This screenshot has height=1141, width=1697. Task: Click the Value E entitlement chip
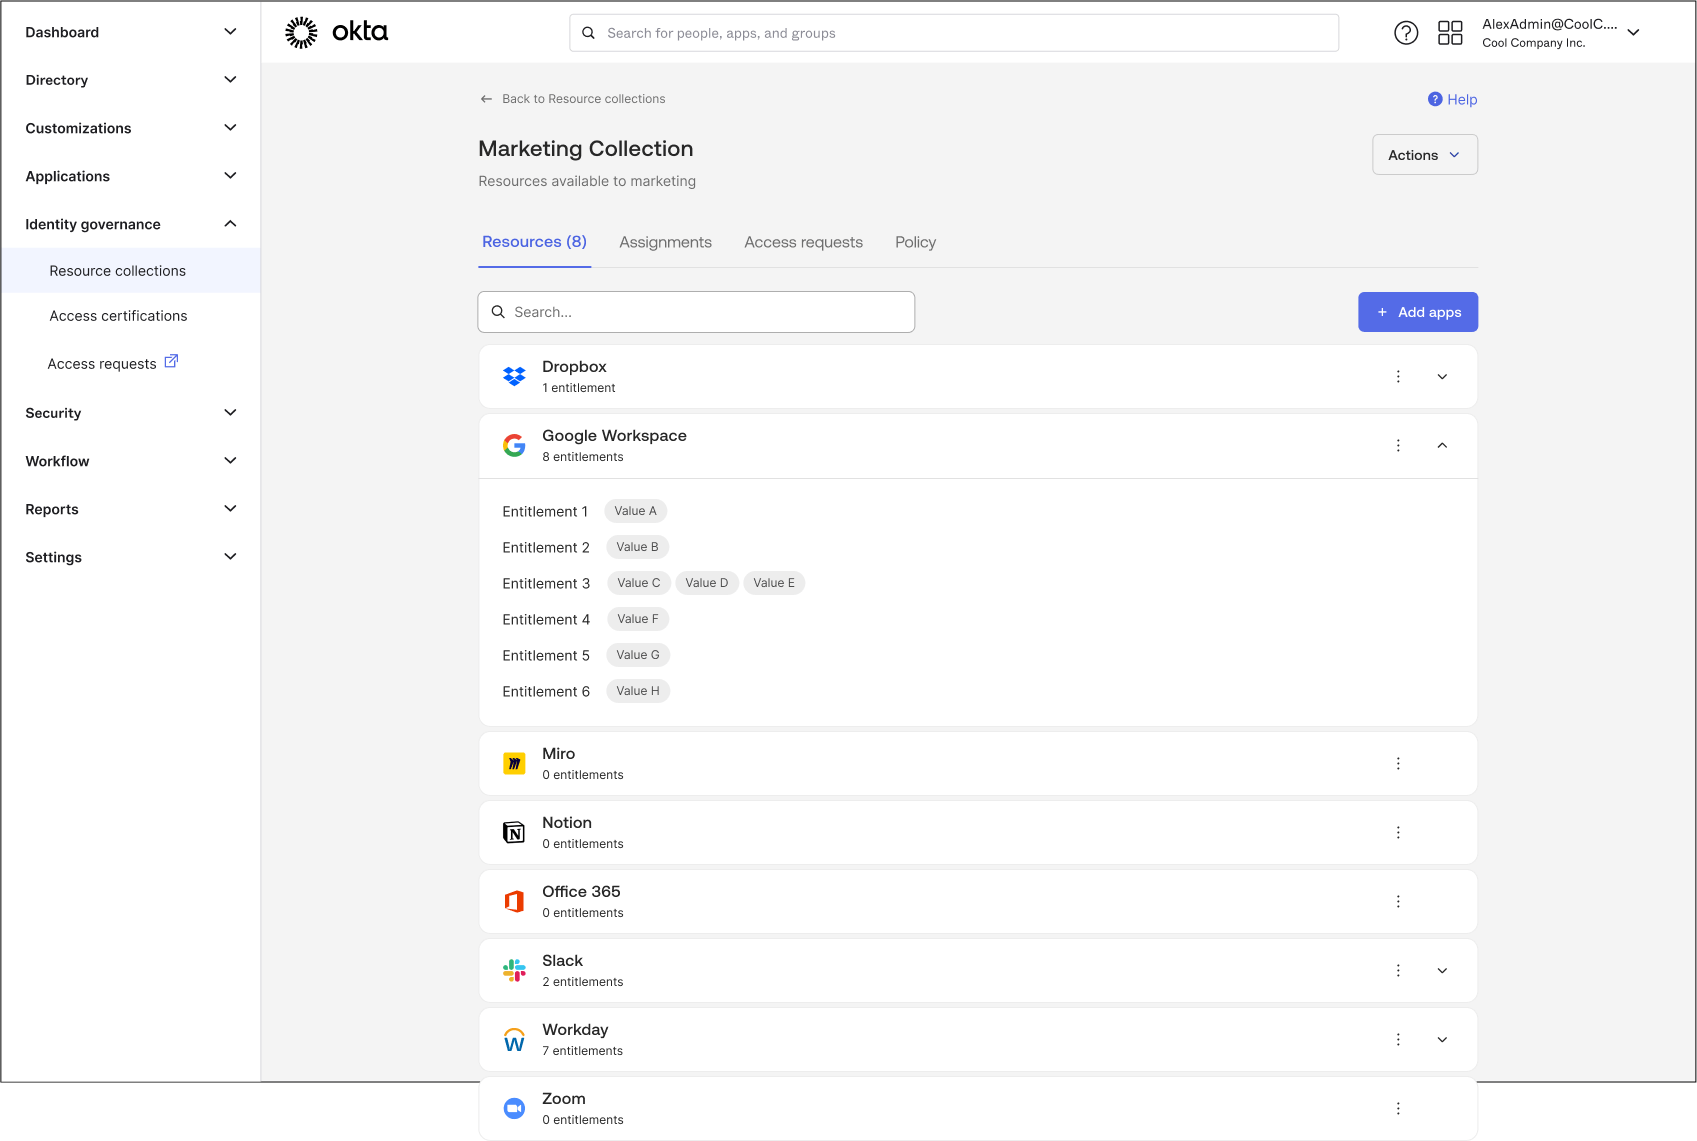pyautogui.click(x=774, y=583)
